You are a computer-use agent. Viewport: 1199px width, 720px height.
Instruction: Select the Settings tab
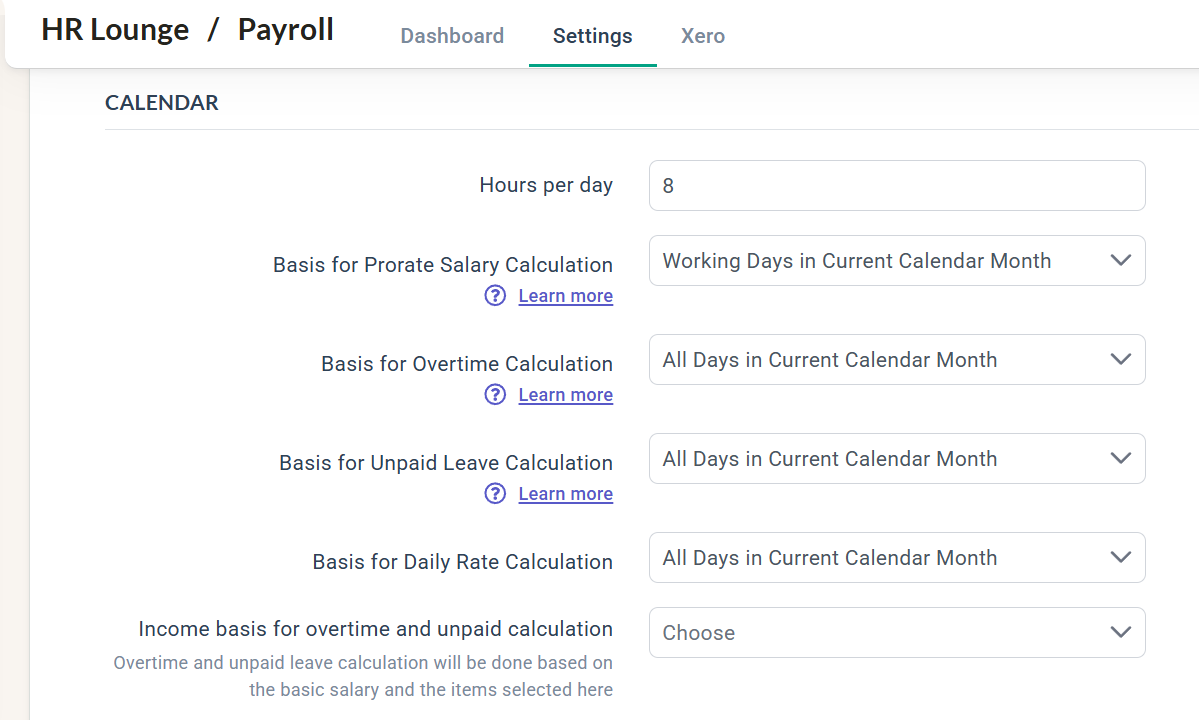point(592,35)
